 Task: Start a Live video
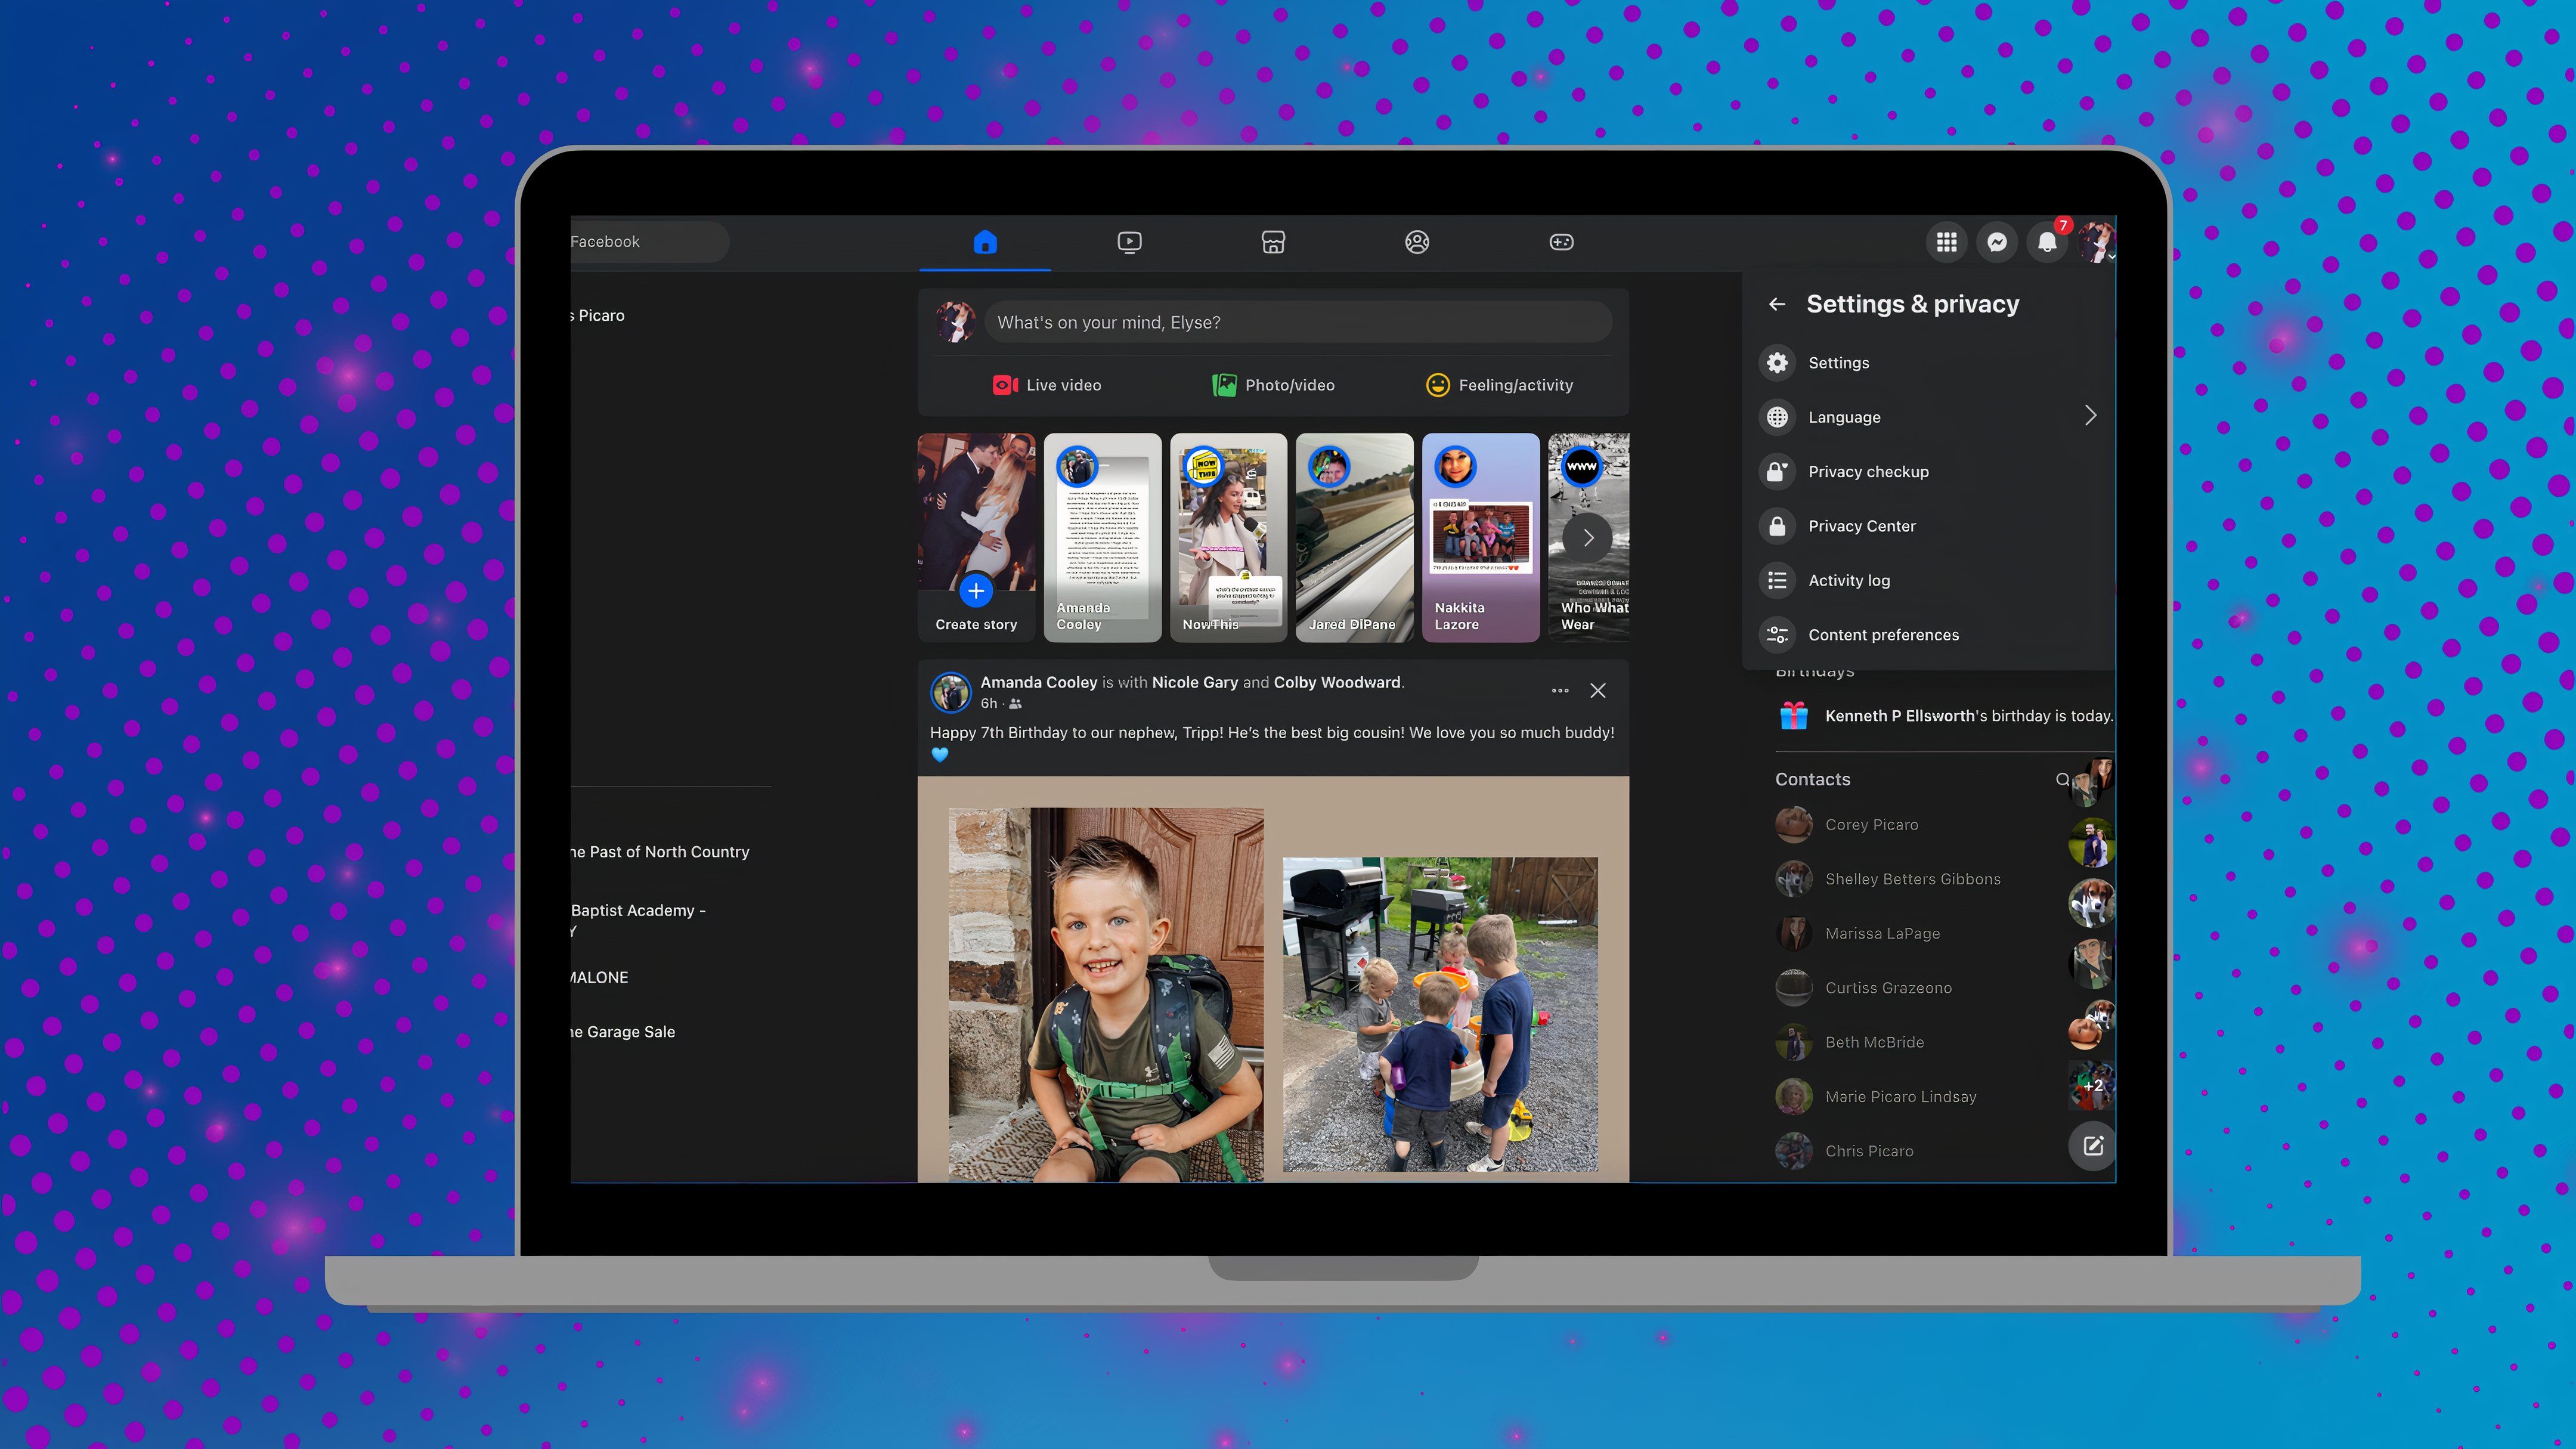[1046, 385]
